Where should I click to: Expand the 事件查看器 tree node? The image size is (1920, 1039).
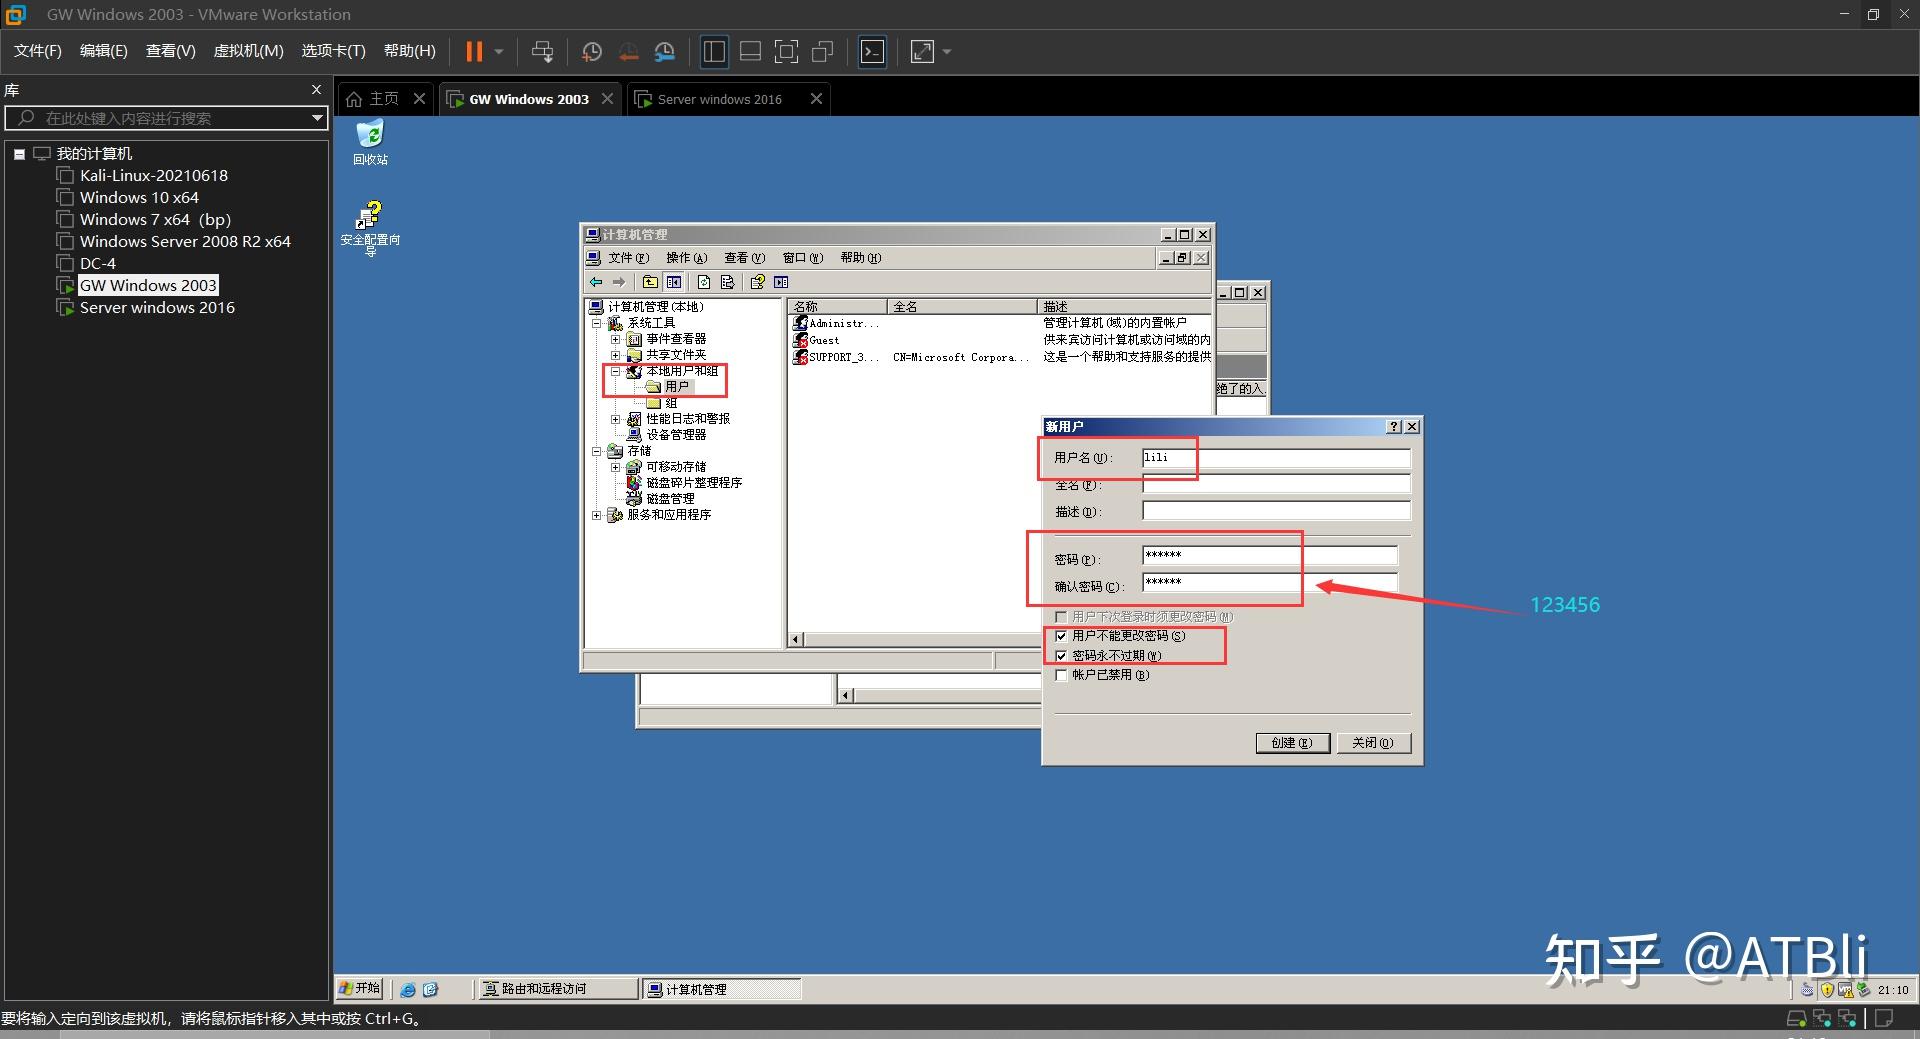[x=616, y=339]
